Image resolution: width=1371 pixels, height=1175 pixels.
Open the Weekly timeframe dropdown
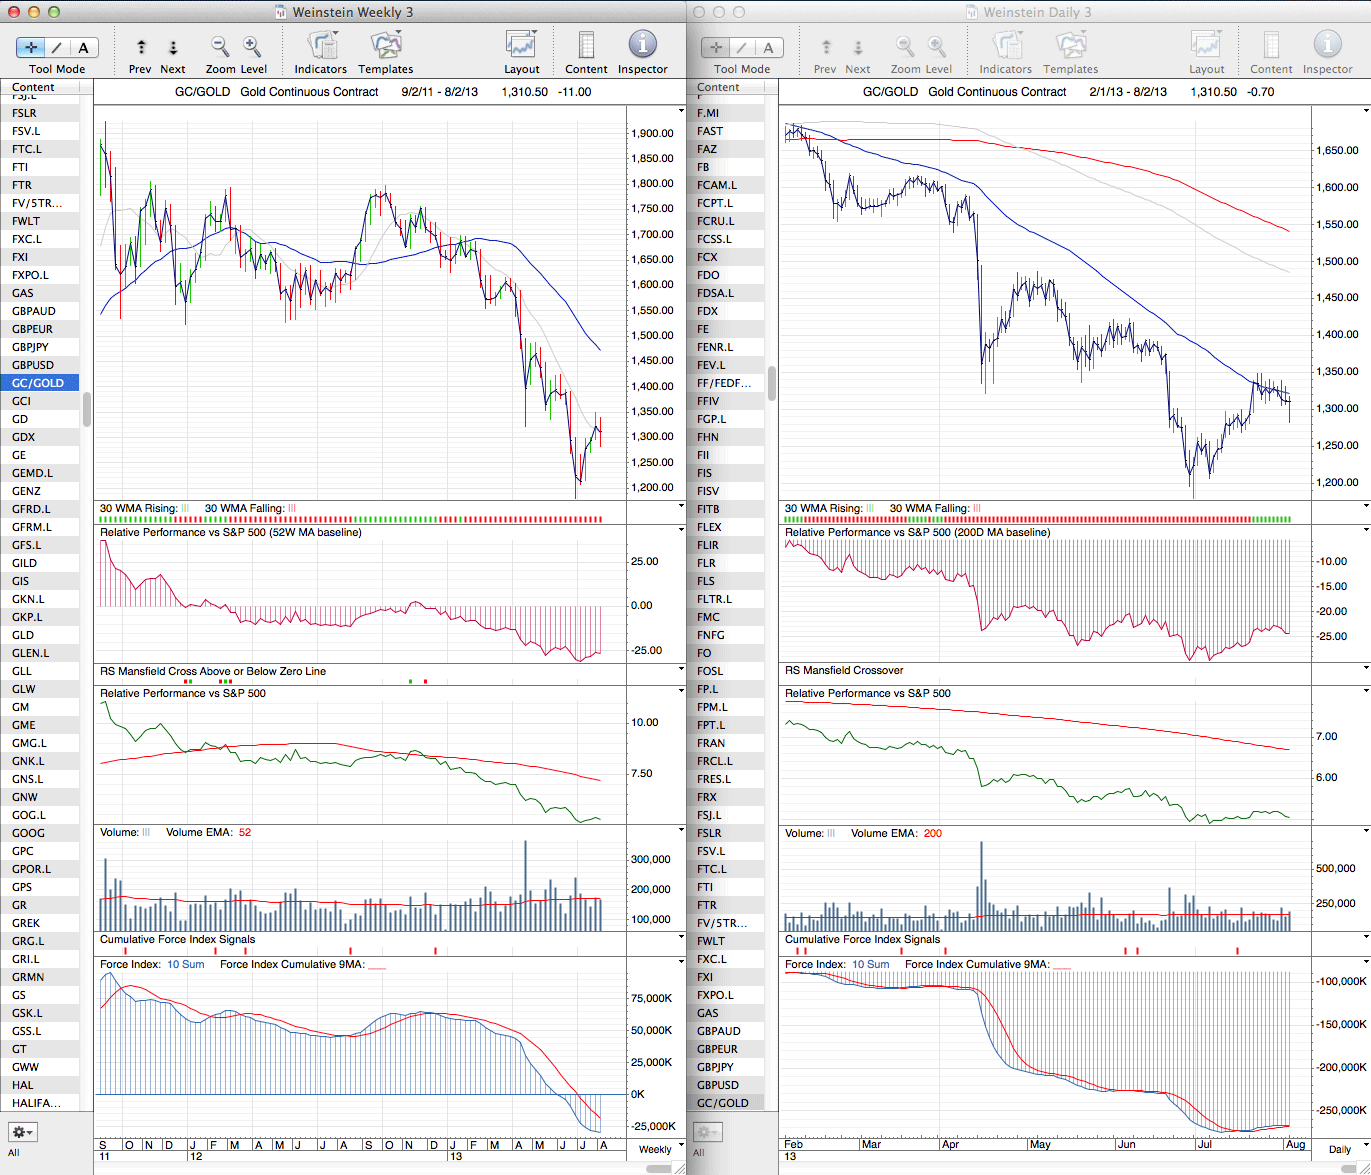[655, 1149]
